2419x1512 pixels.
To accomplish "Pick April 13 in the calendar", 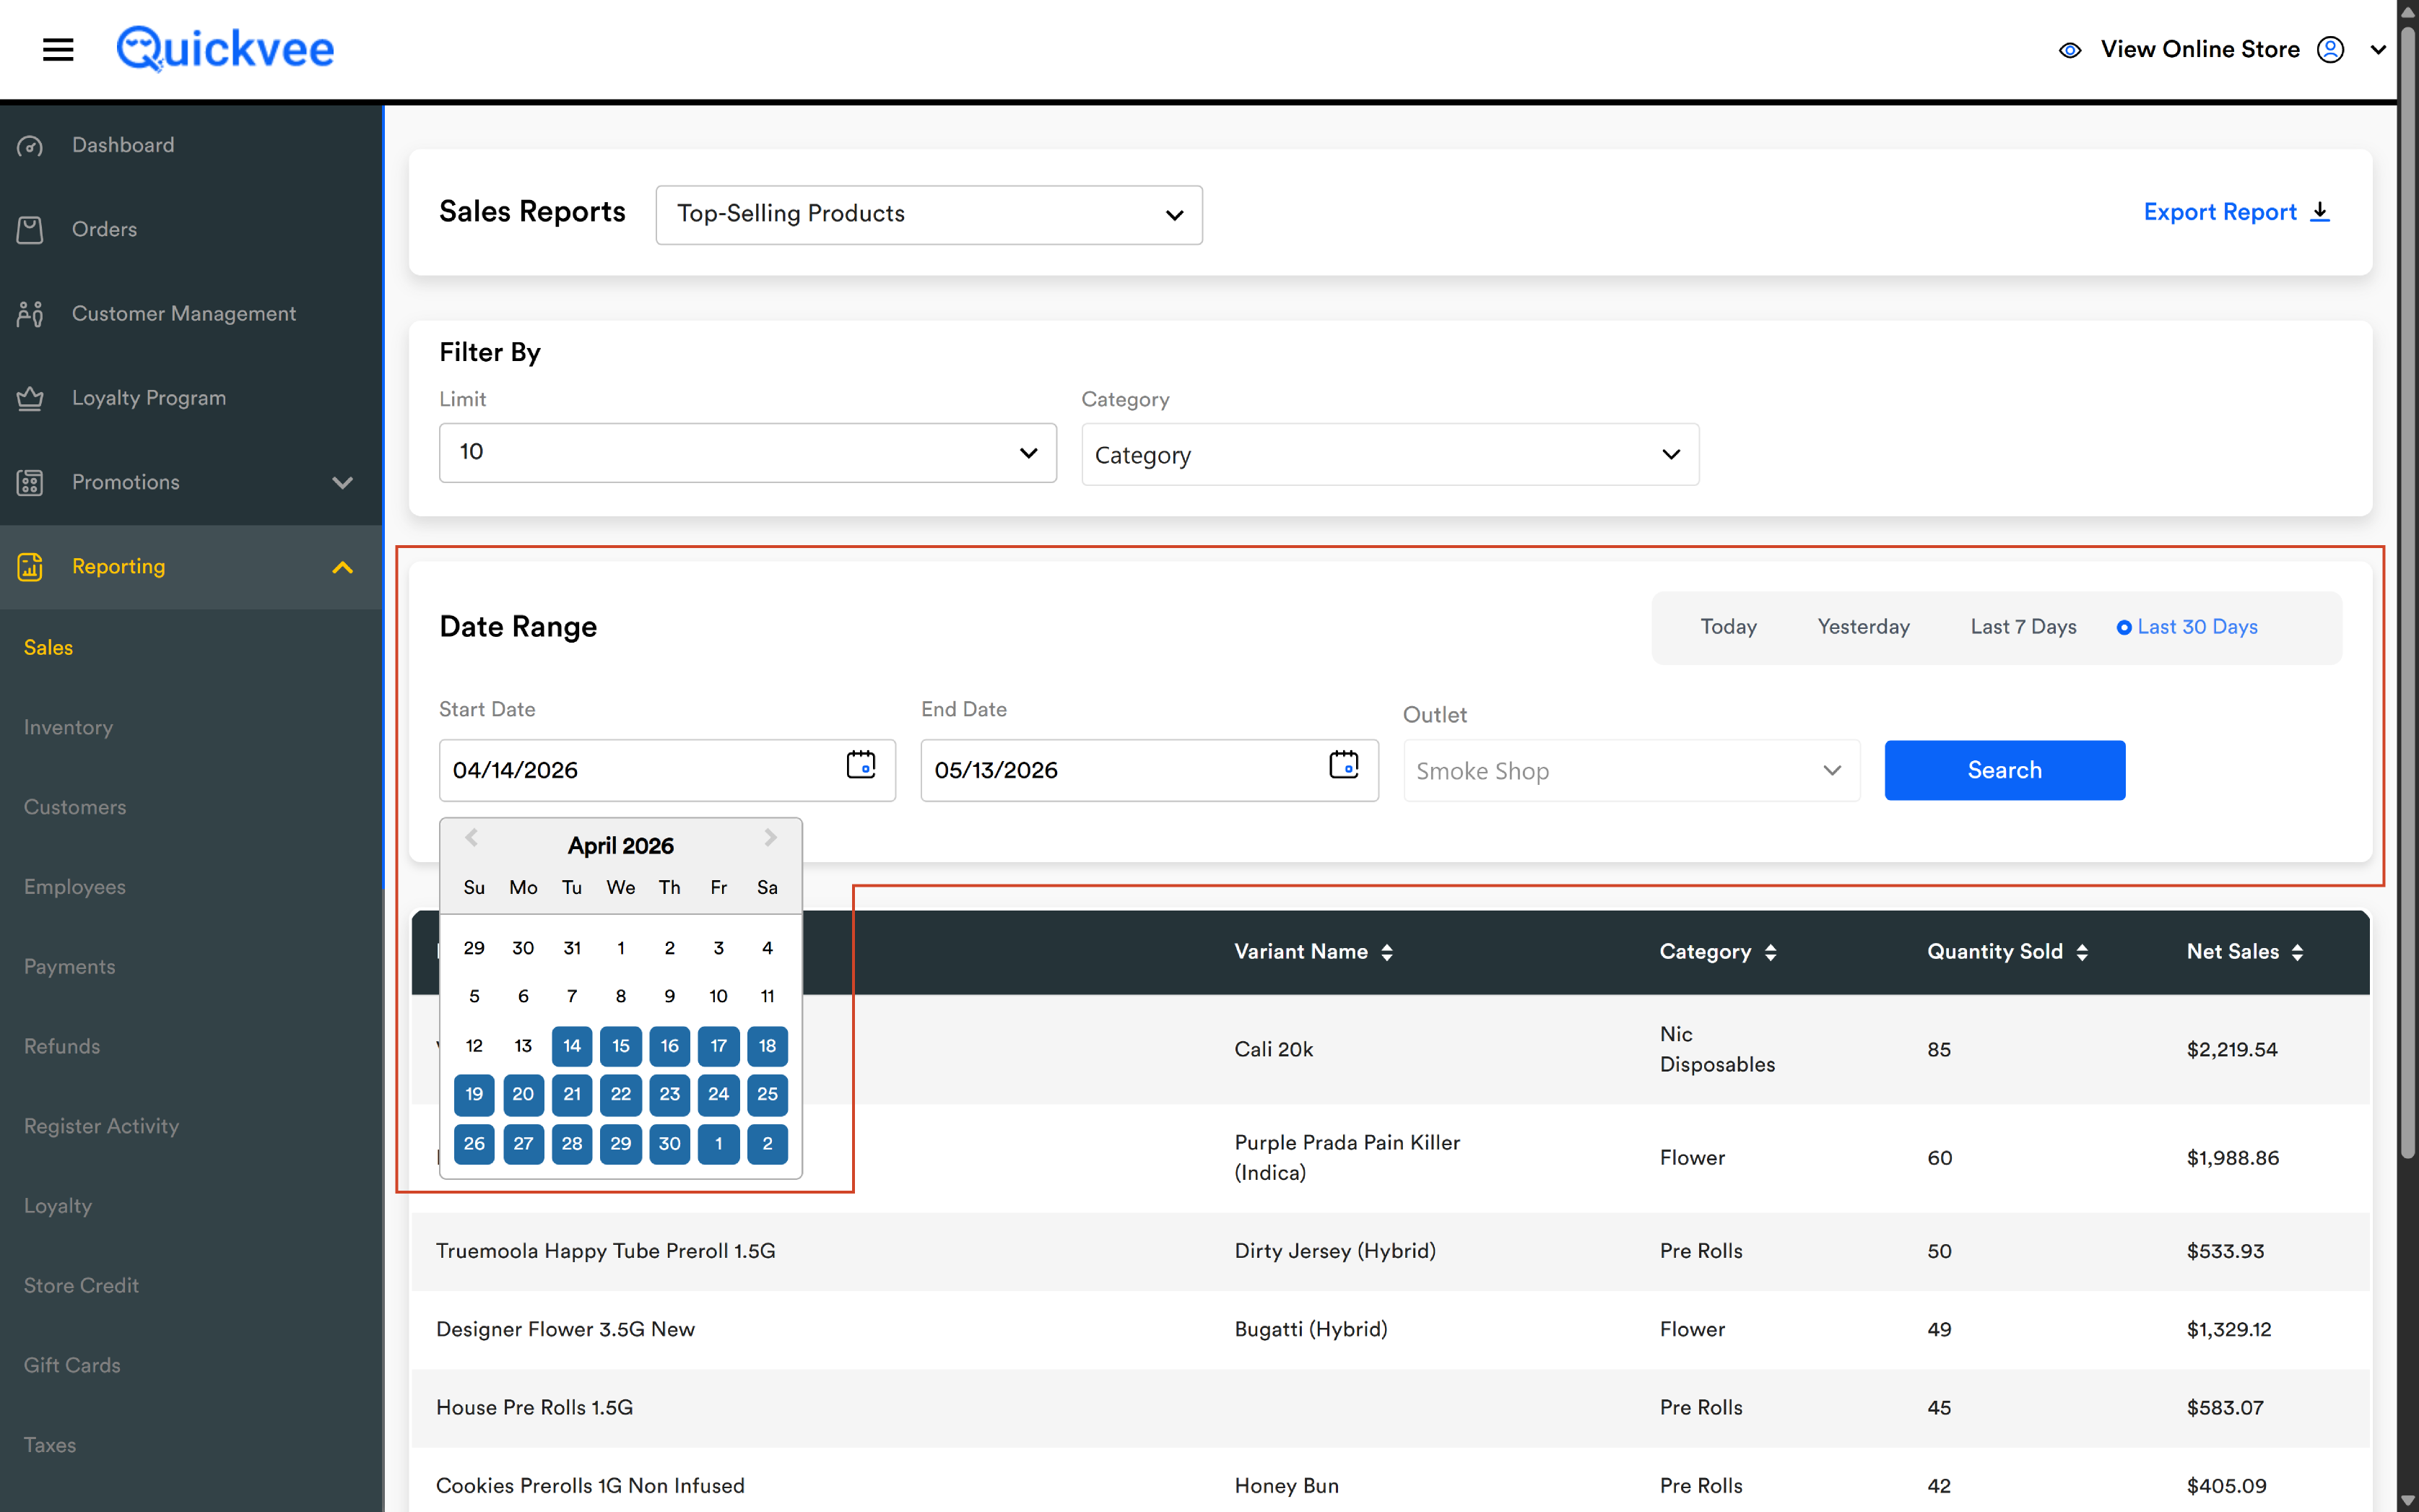I will point(523,1046).
